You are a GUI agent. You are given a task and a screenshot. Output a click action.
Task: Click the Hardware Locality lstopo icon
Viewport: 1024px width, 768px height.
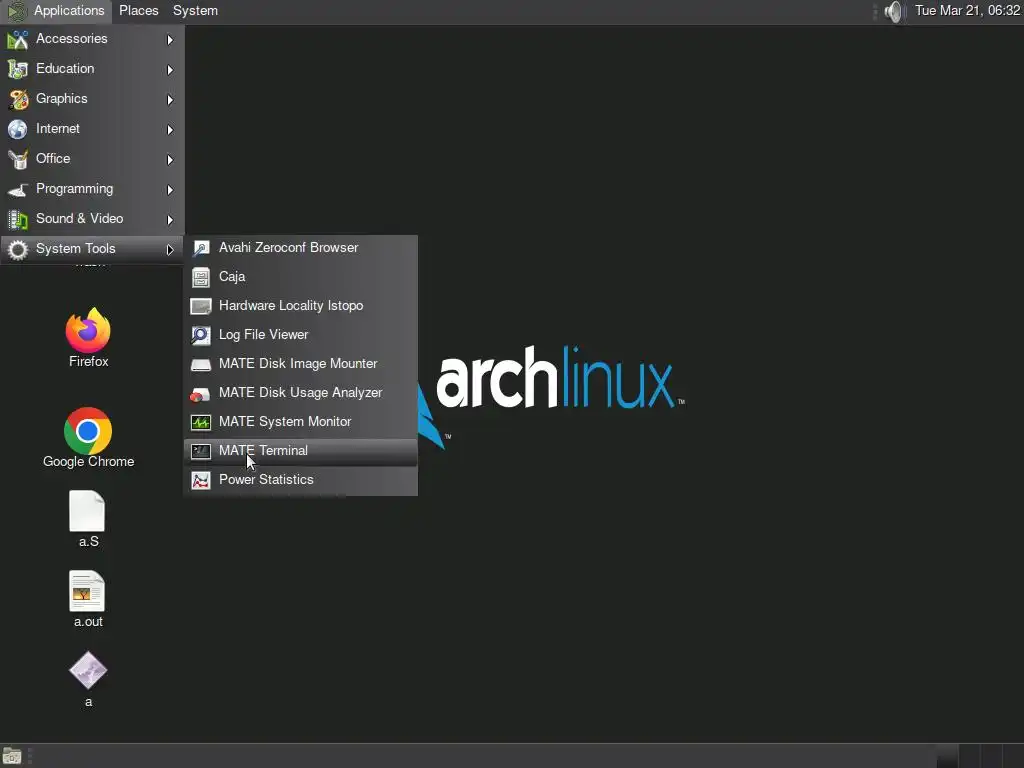pos(200,306)
